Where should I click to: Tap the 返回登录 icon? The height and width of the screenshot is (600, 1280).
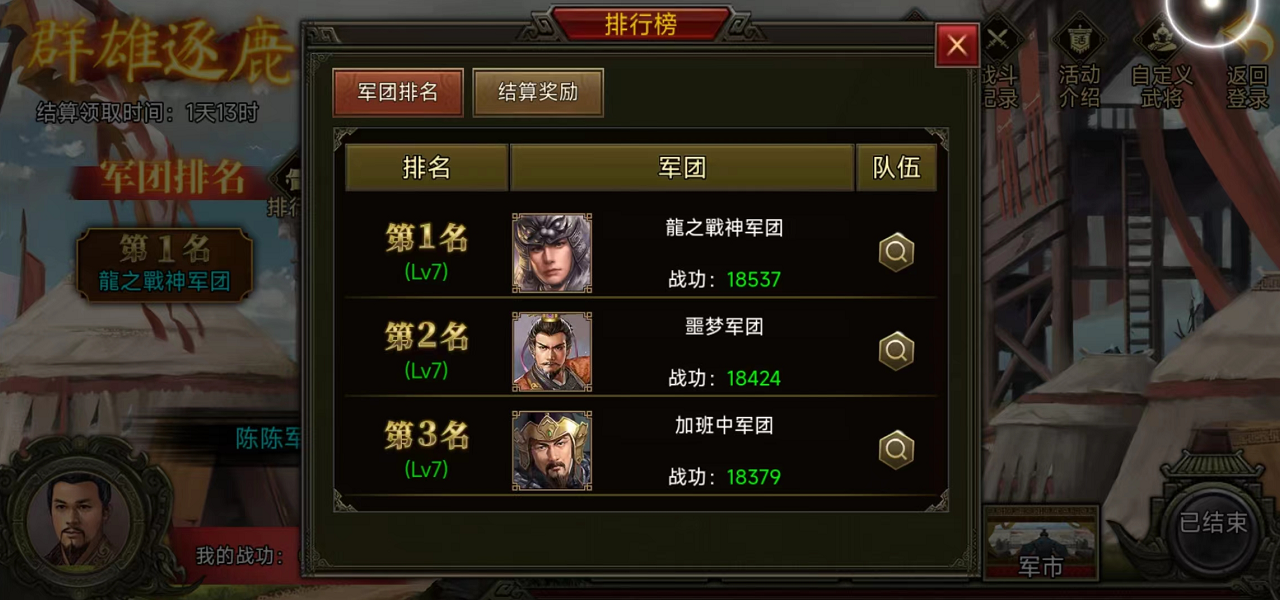click(1248, 62)
